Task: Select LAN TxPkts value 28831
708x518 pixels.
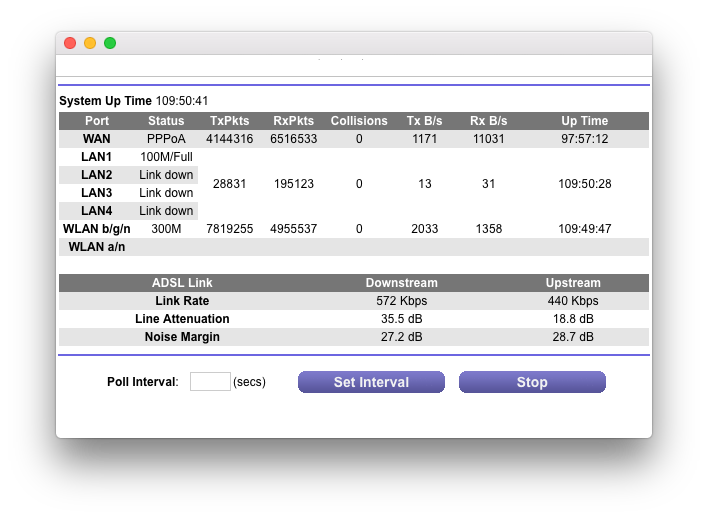Action: (x=229, y=184)
